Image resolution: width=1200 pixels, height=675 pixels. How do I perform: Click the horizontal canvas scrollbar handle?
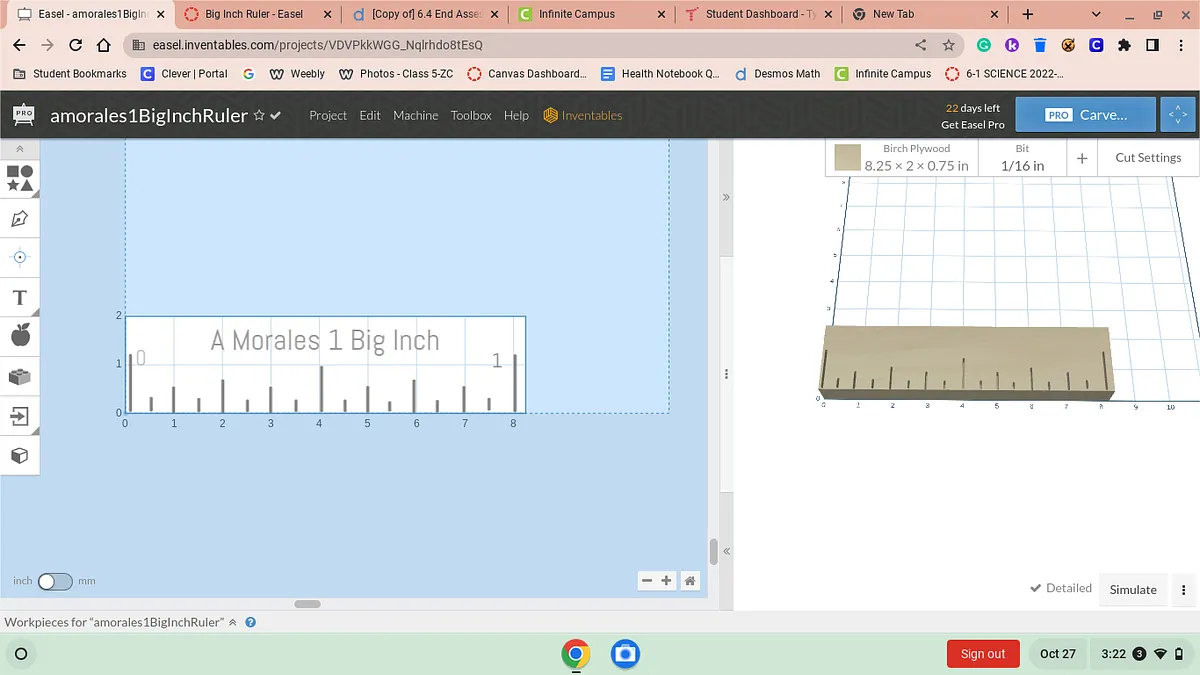(307, 604)
